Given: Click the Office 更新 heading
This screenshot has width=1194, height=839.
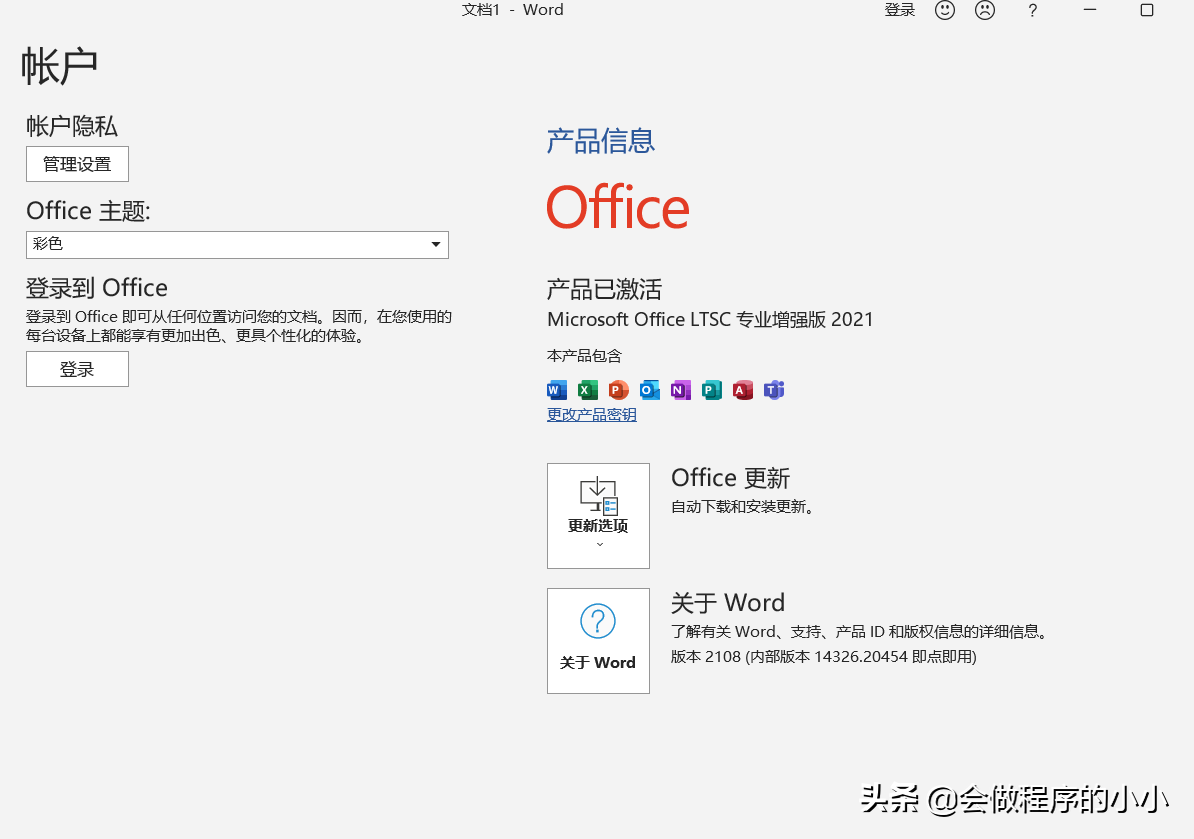Looking at the screenshot, I should (x=730, y=478).
